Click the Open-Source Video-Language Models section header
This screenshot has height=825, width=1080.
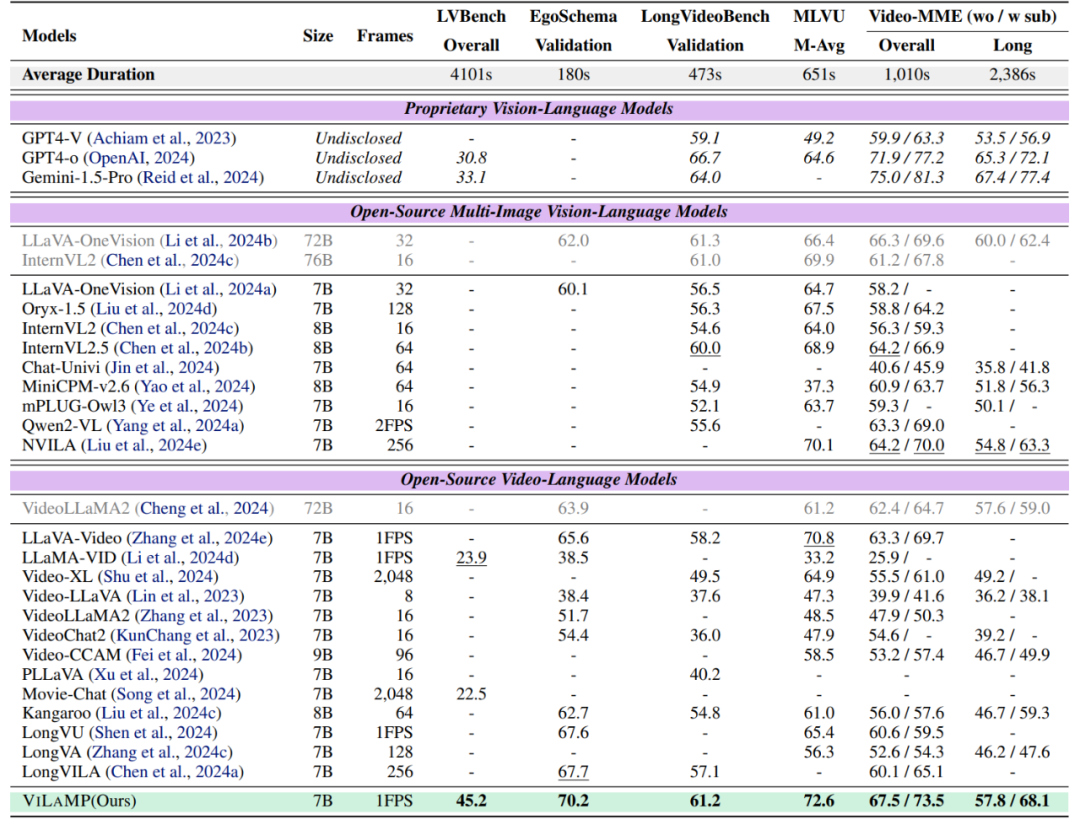[x=538, y=479]
